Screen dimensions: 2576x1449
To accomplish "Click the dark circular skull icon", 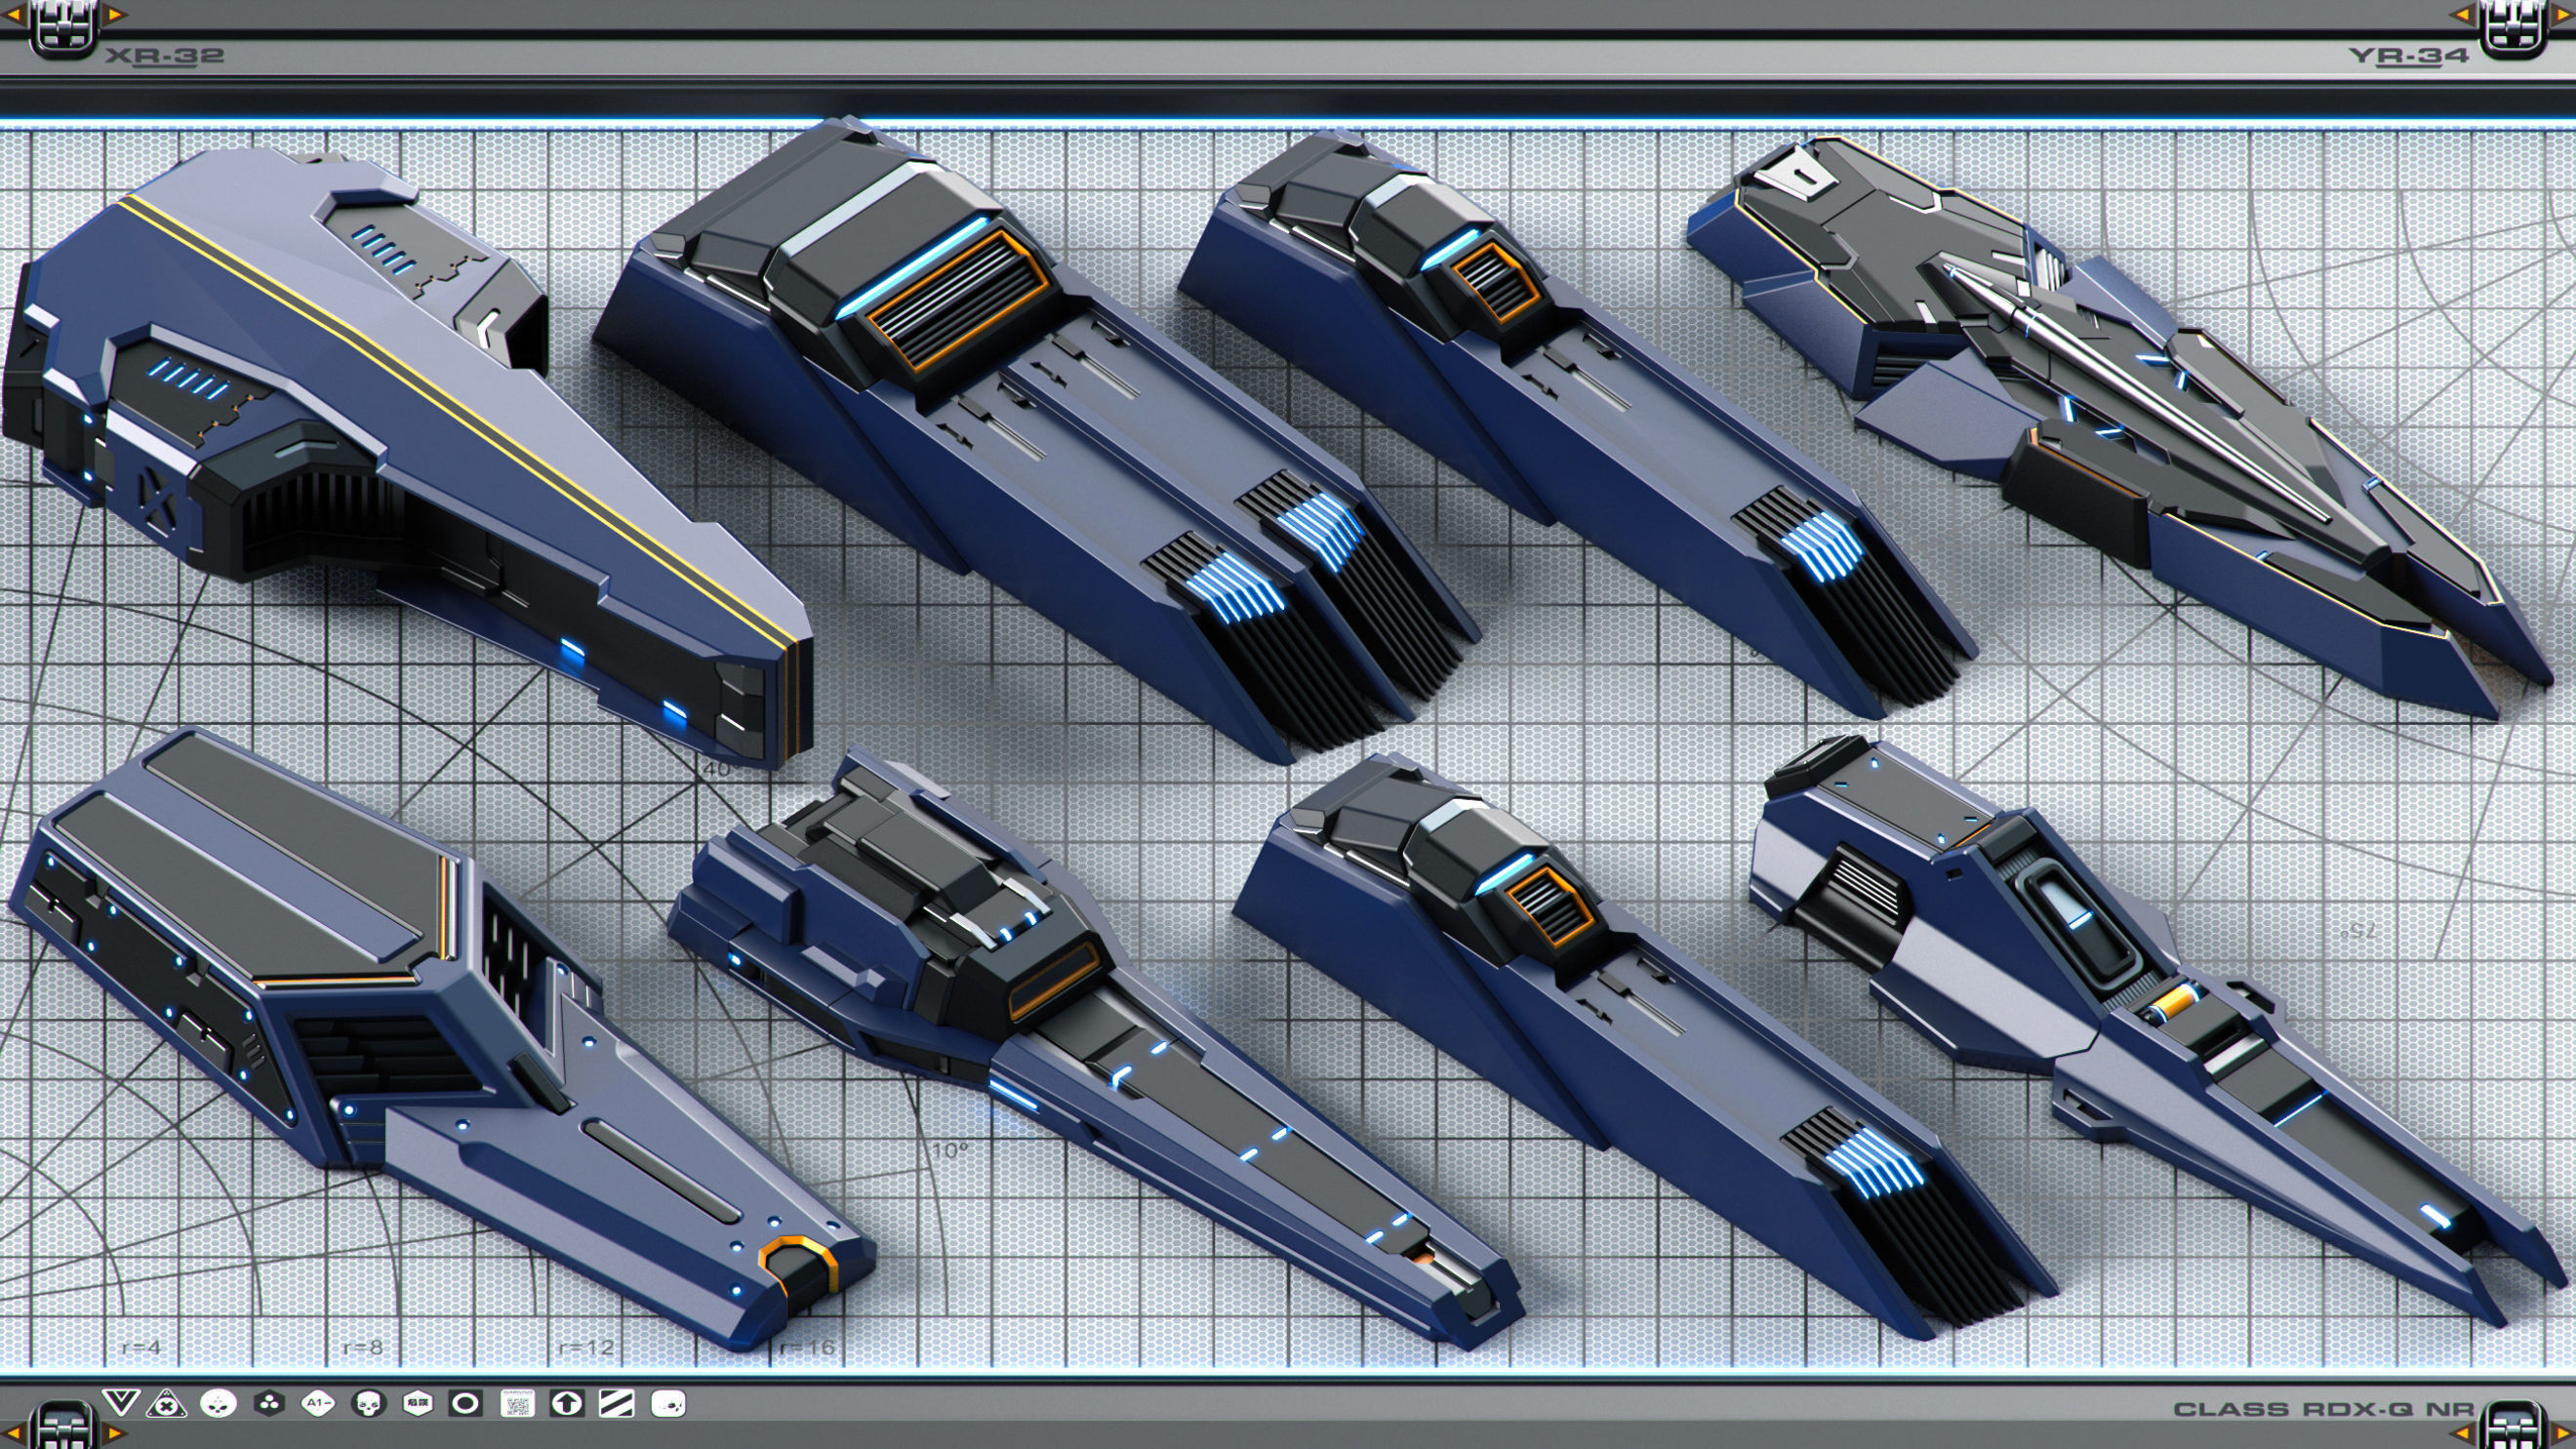I will click(x=369, y=1403).
